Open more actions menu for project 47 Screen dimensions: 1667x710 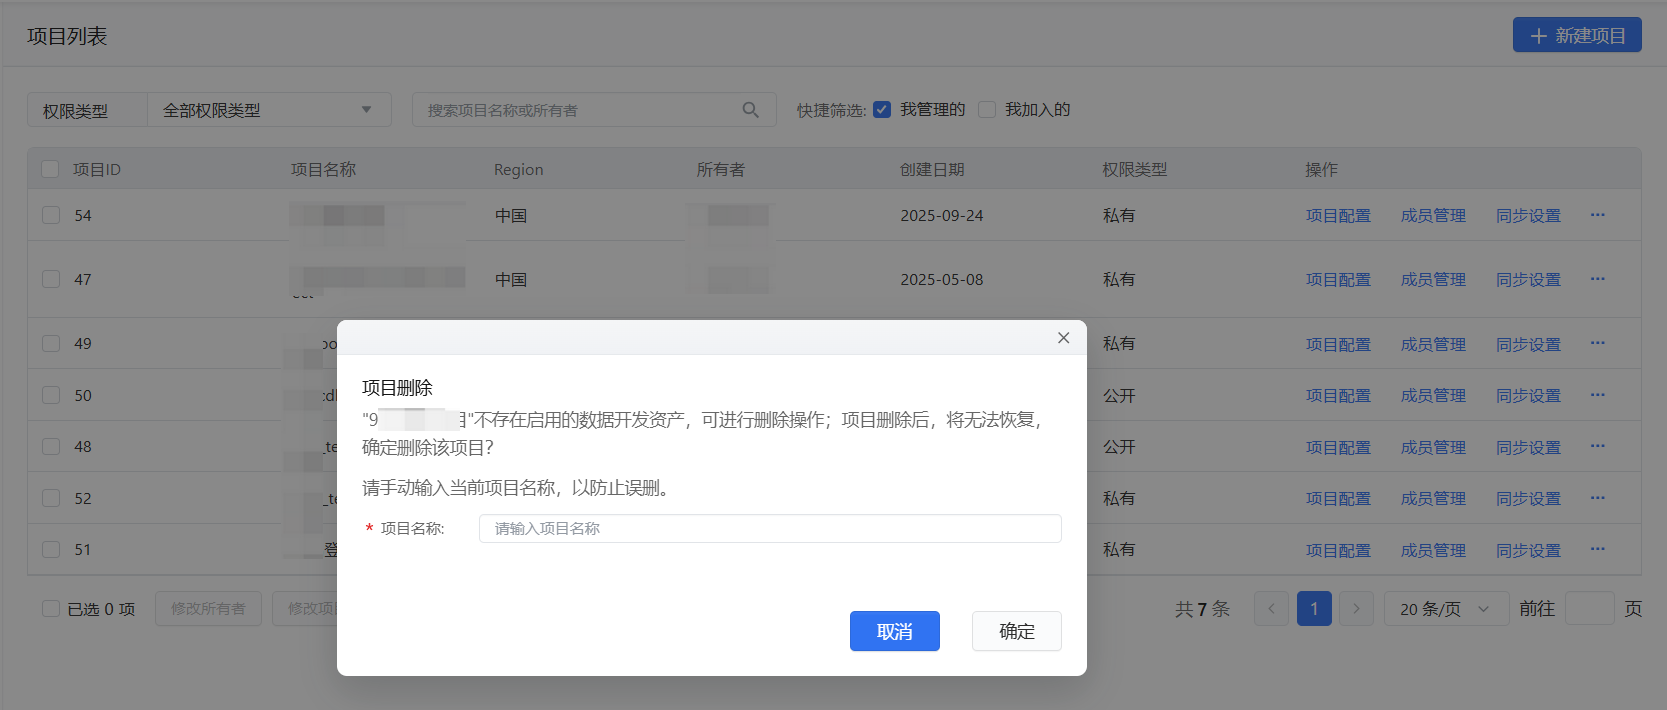(x=1597, y=279)
